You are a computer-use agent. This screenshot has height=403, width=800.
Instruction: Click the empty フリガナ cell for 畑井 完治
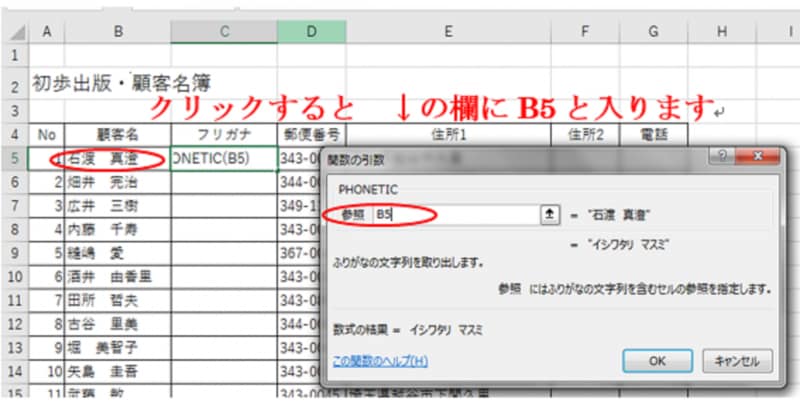click(224, 182)
